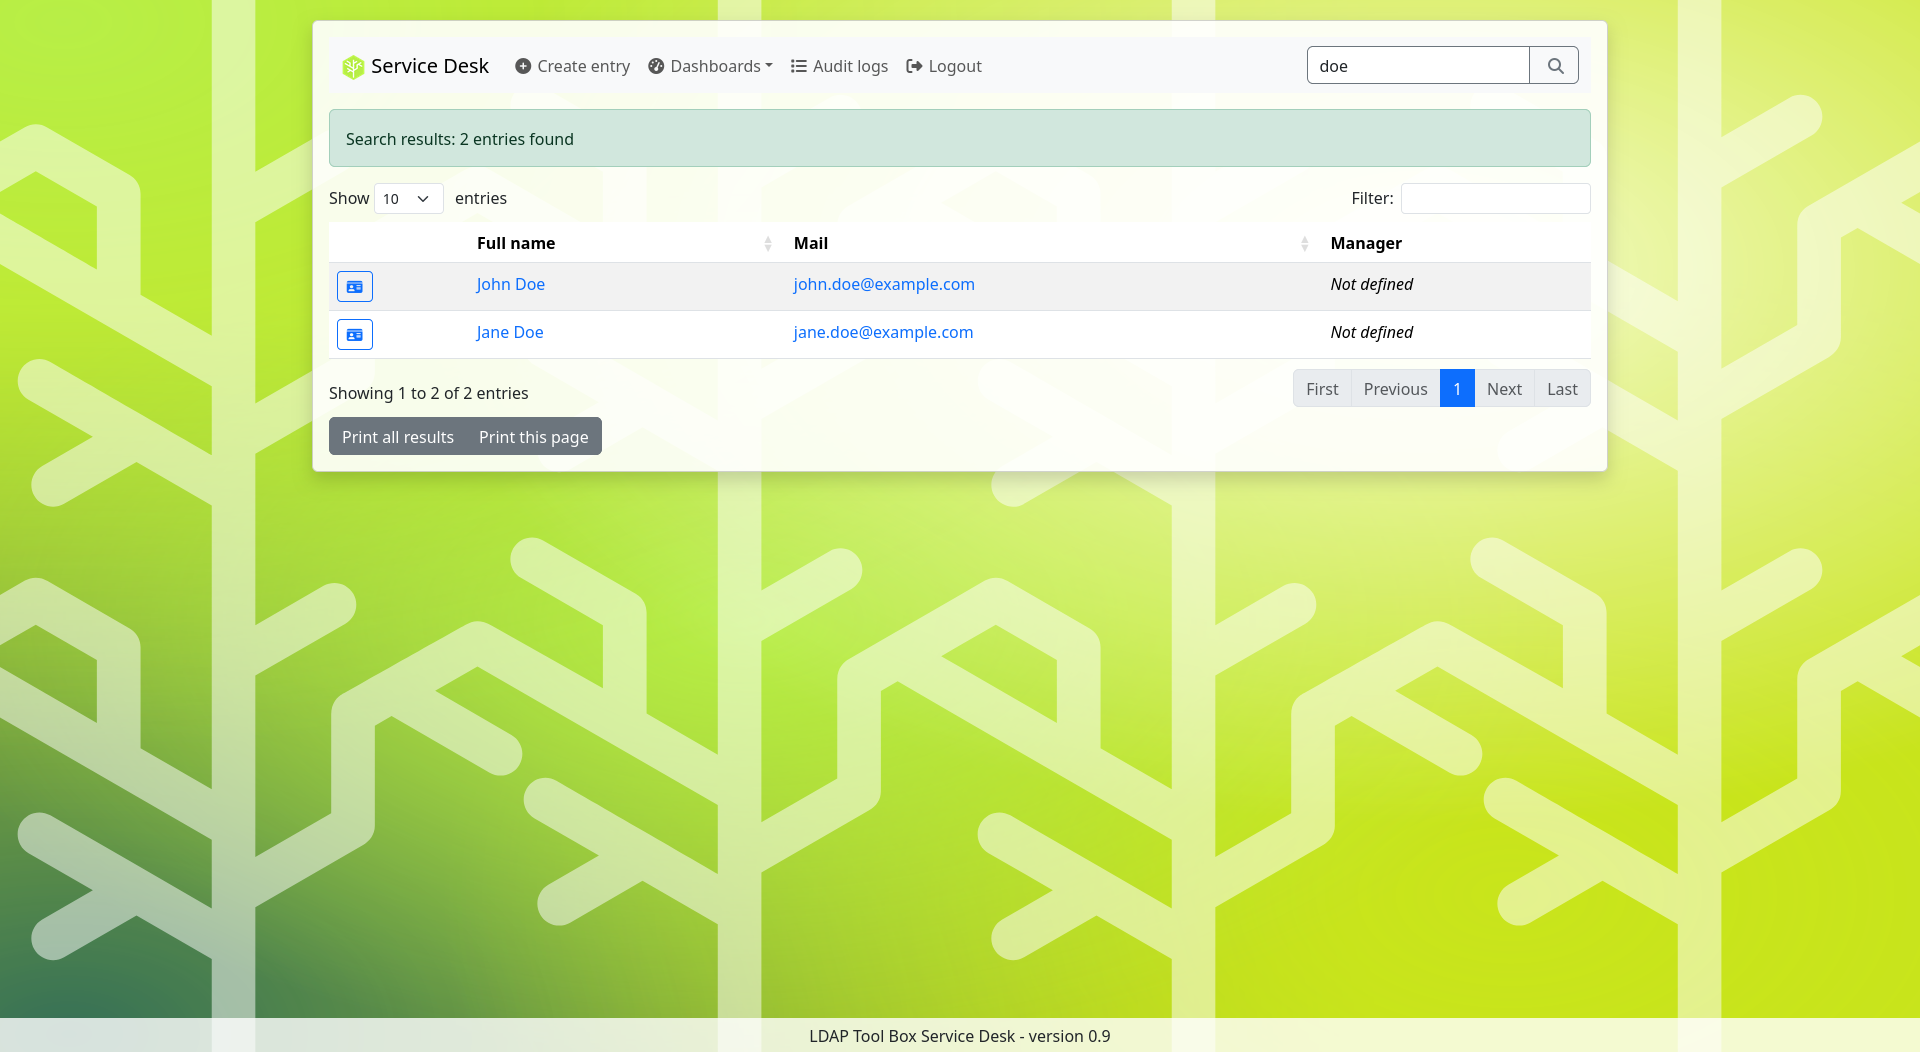Expand the Dashboards dropdown menu
The image size is (1920, 1052).
[710, 66]
